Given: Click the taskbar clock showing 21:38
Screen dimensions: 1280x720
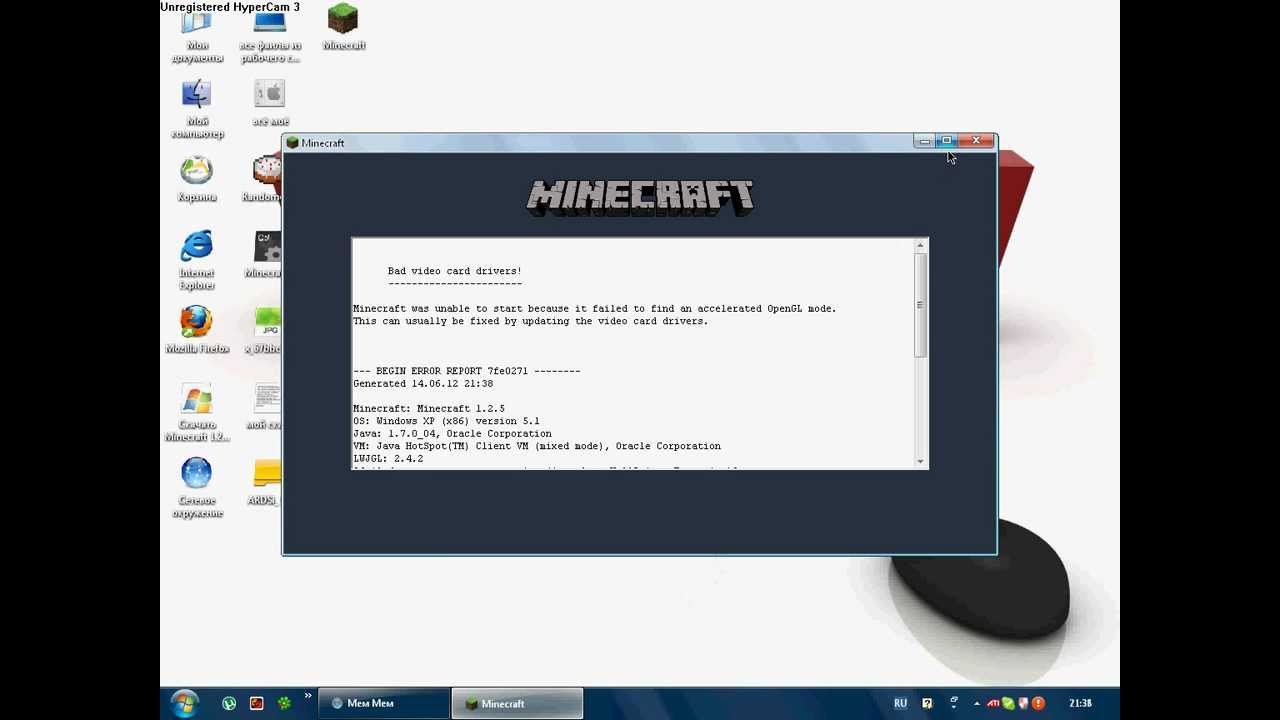Looking at the screenshot, I should (x=1080, y=704).
